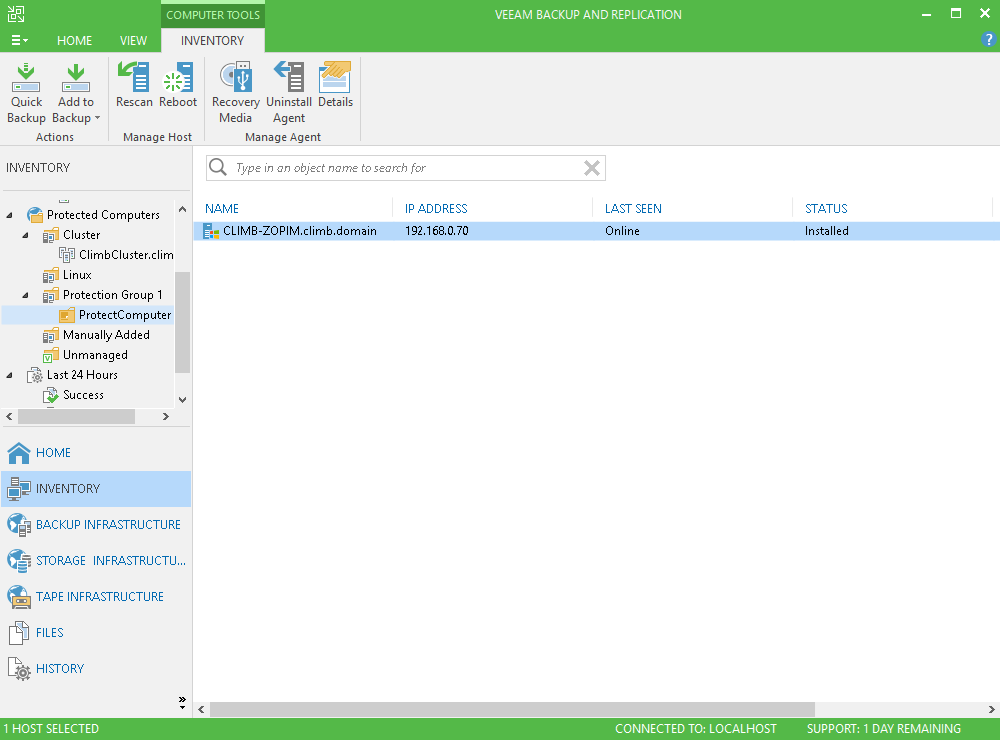Click the Last 24 Hours gear icon

(35, 375)
